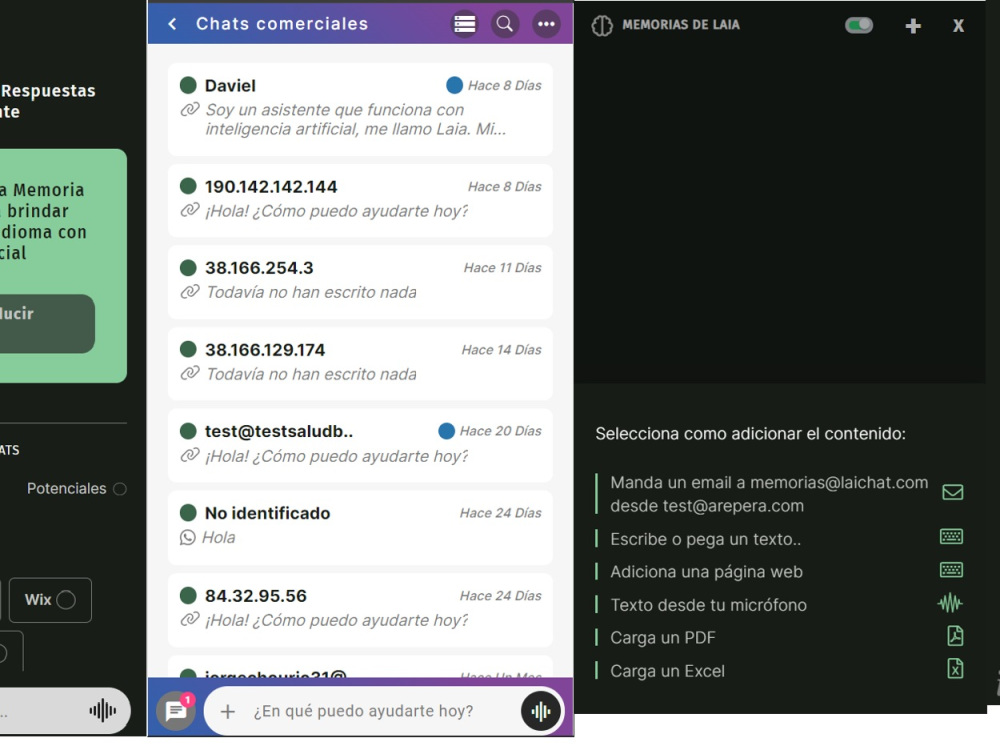Screen dimensions: 1000x750
Task: Select Carga un PDF option
Action: [663, 638]
